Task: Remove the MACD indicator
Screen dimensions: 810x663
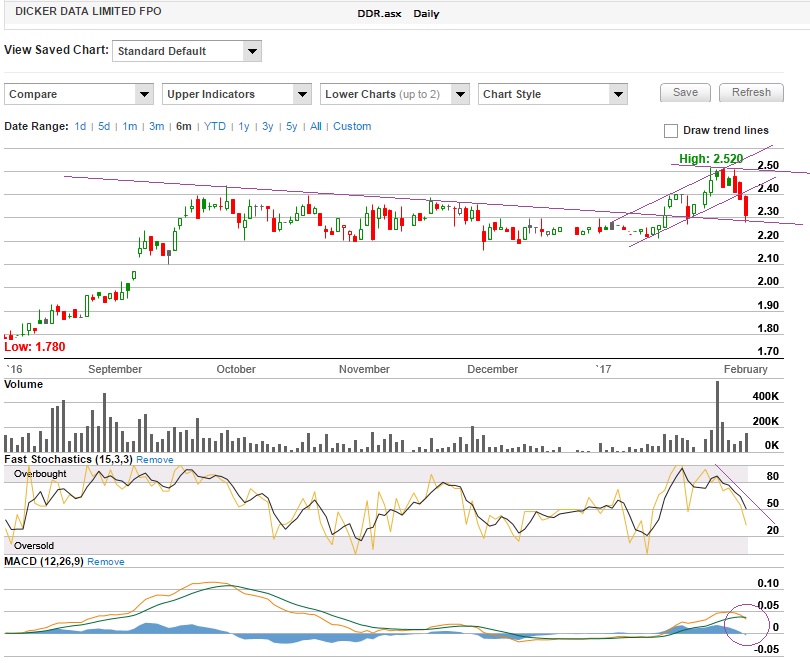Action: coord(106,562)
